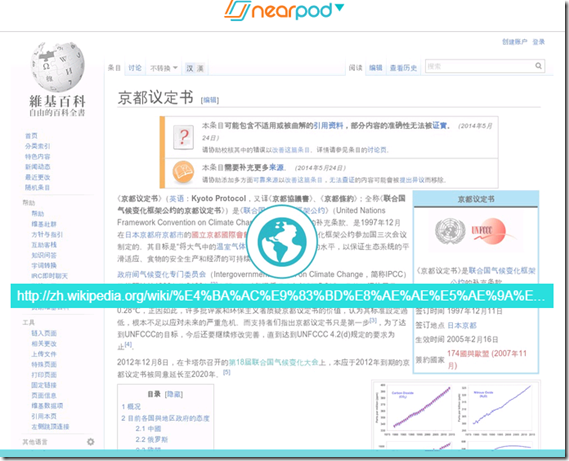This screenshot has width=569, height=461.
Task: Click 日本京都 link in infobox
Action: 462,325
